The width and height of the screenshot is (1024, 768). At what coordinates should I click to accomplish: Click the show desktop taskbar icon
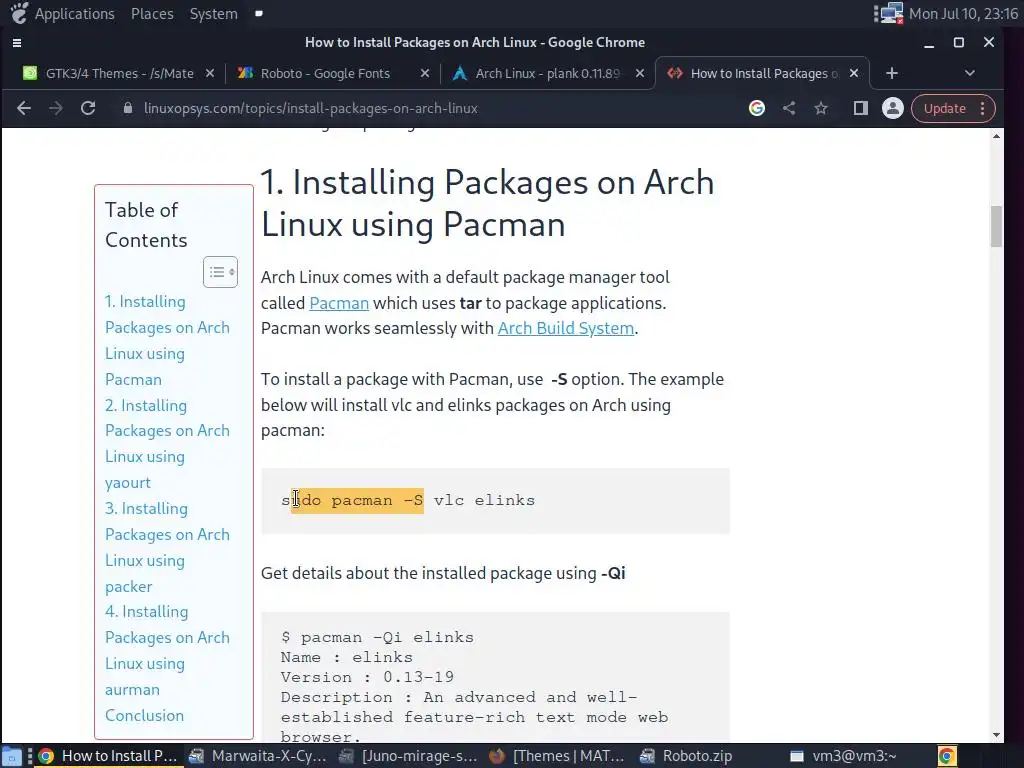12,756
